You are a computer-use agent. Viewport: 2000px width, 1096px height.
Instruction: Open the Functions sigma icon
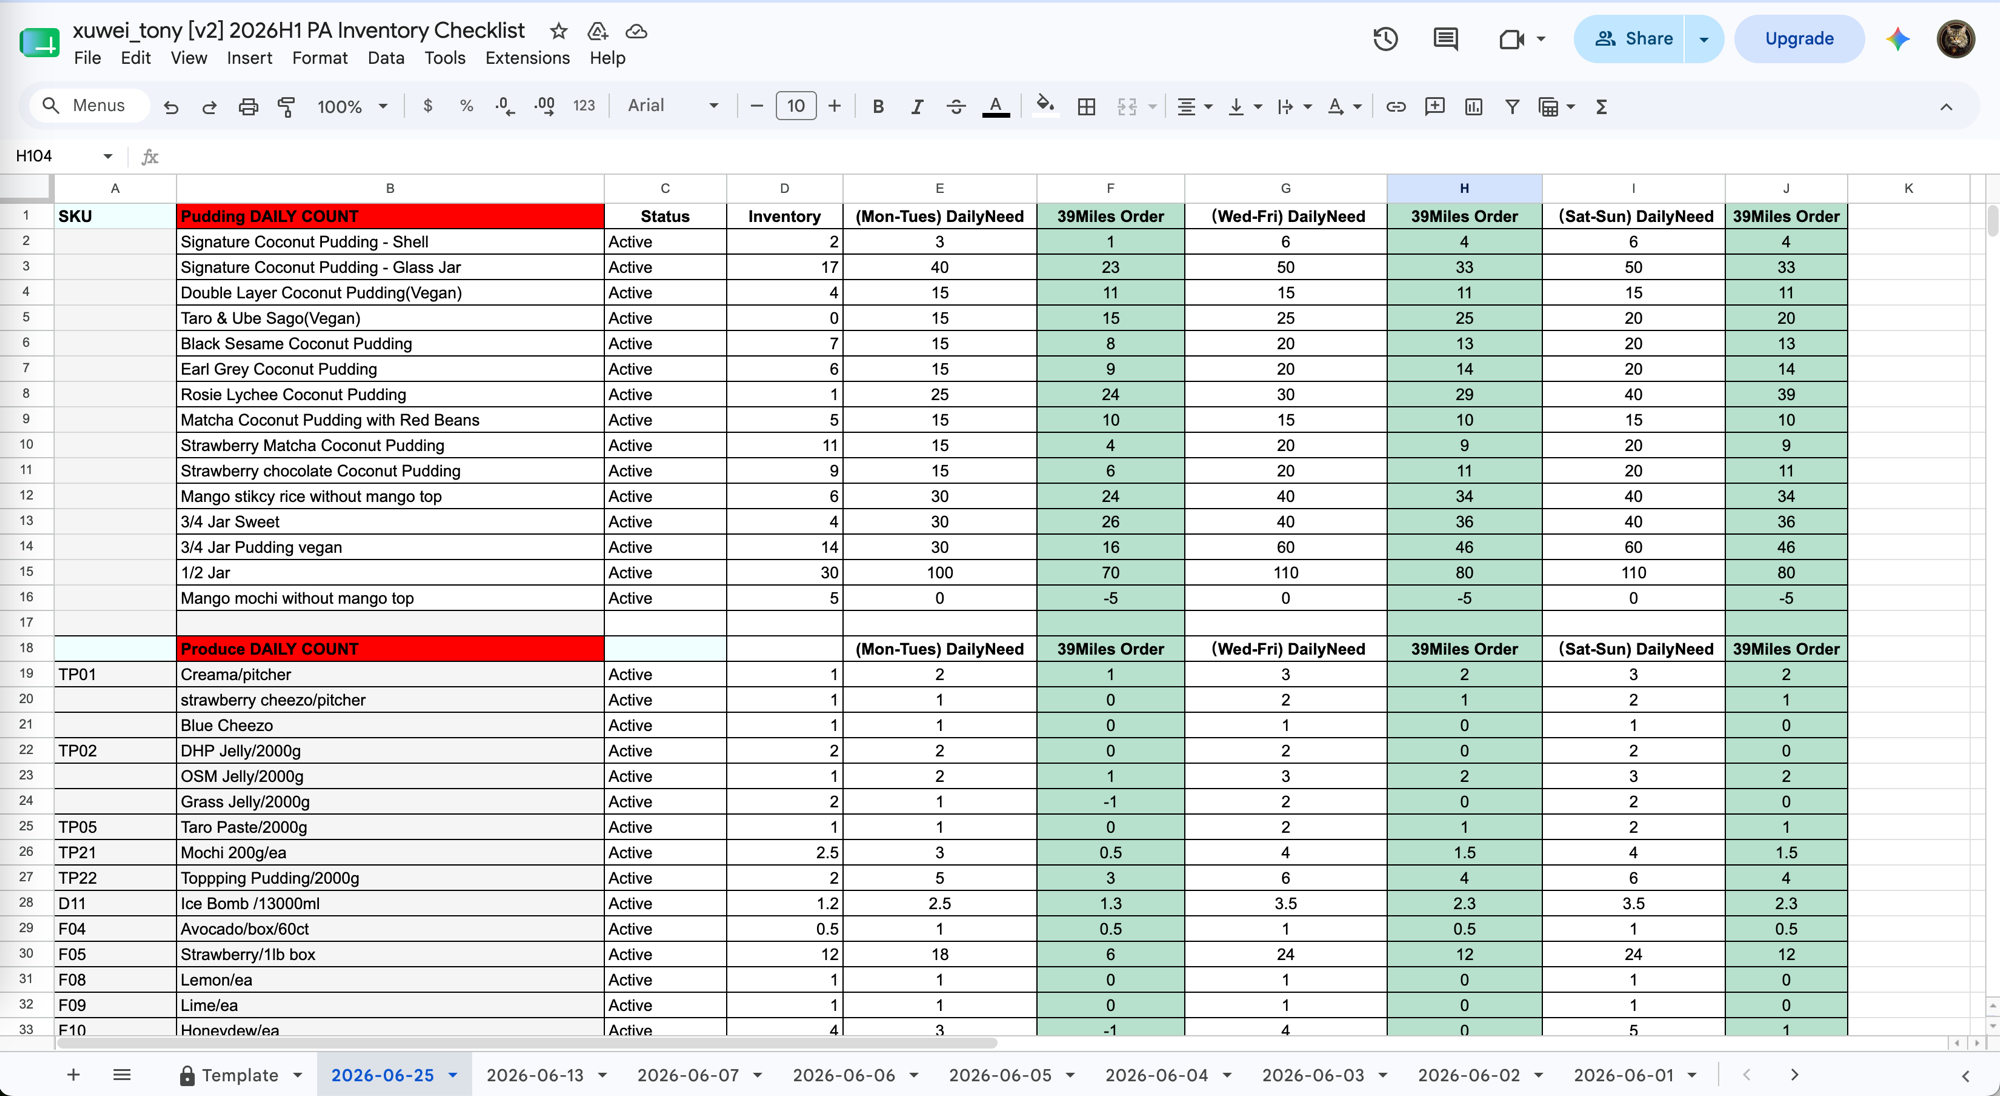1601,106
